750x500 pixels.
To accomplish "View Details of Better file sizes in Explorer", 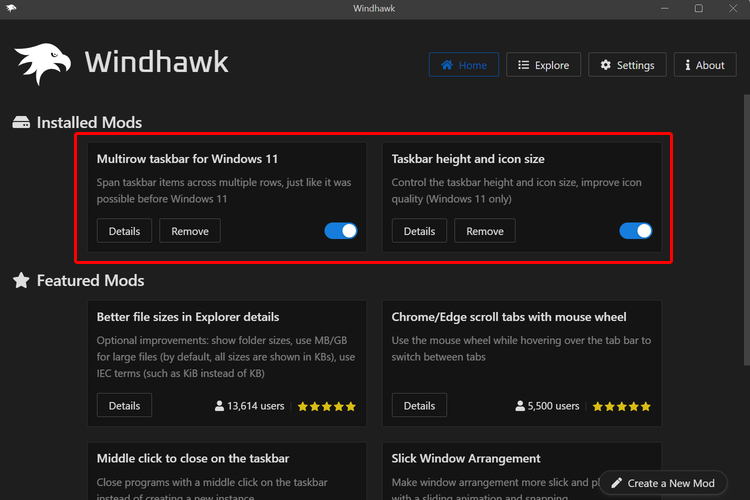I will pyautogui.click(x=124, y=405).
